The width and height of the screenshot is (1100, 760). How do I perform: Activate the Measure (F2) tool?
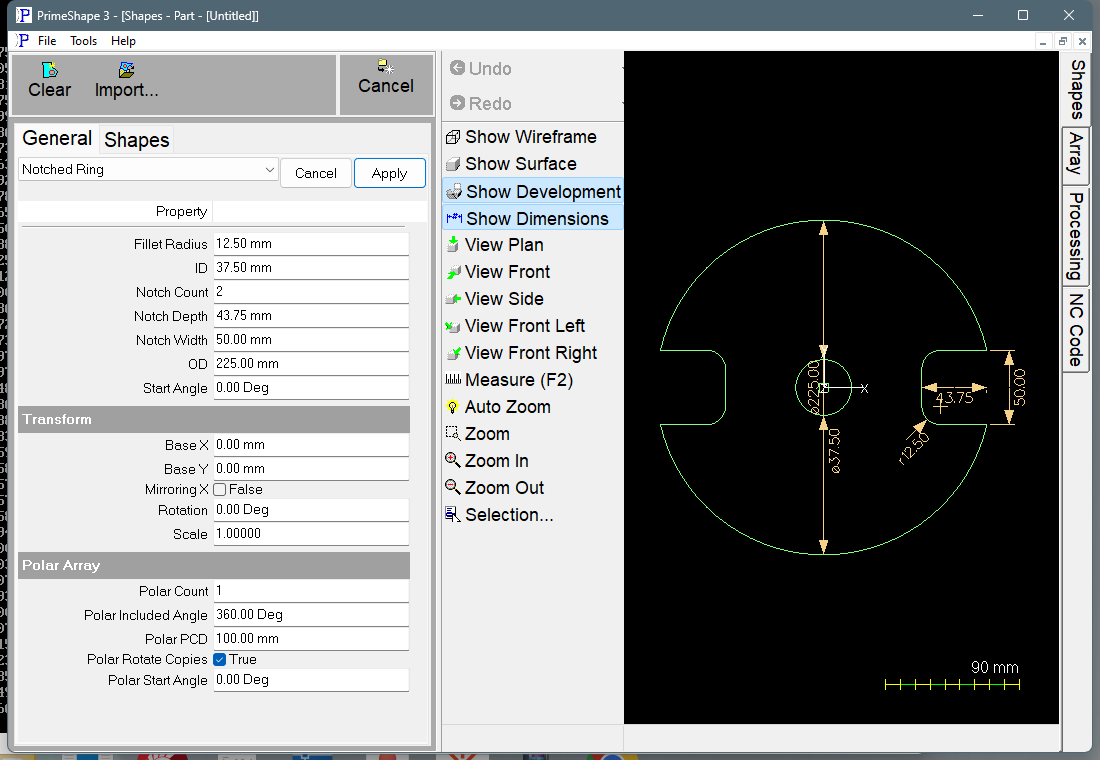pyautogui.click(x=510, y=380)
